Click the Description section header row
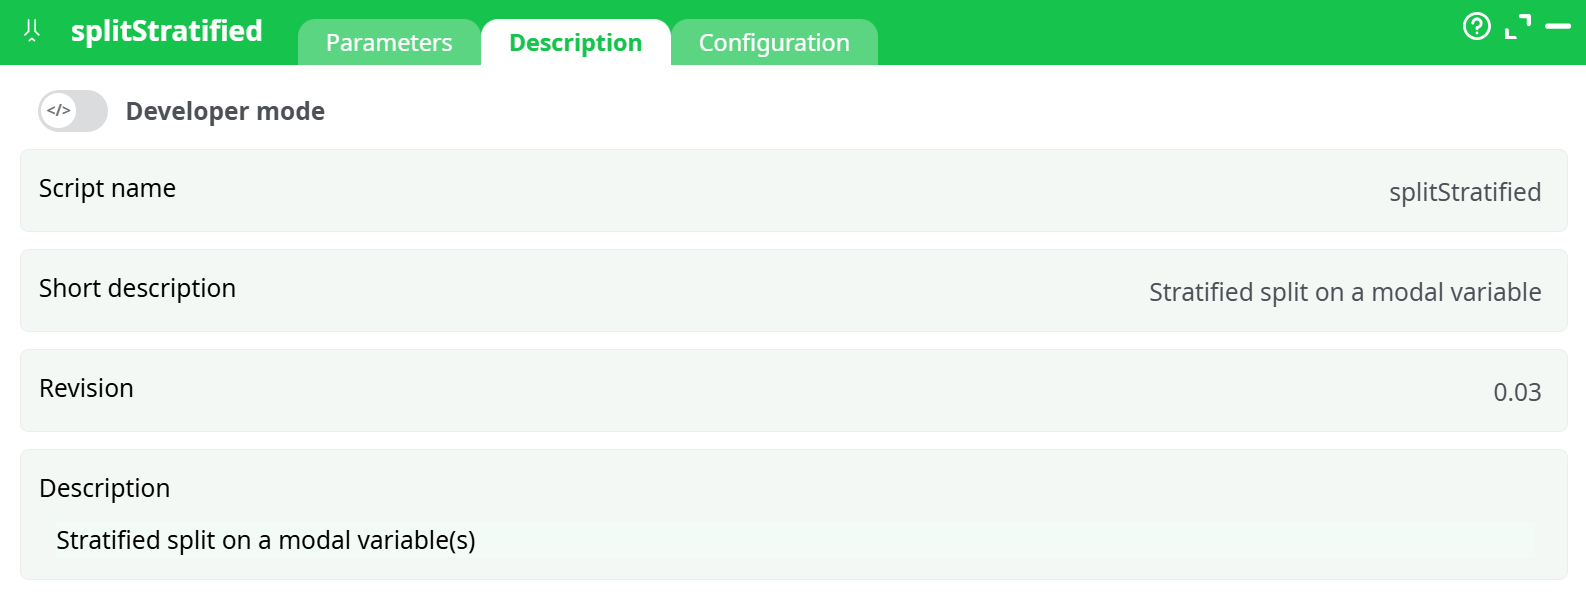1586x598 pixels. click(x=104, y=488)
